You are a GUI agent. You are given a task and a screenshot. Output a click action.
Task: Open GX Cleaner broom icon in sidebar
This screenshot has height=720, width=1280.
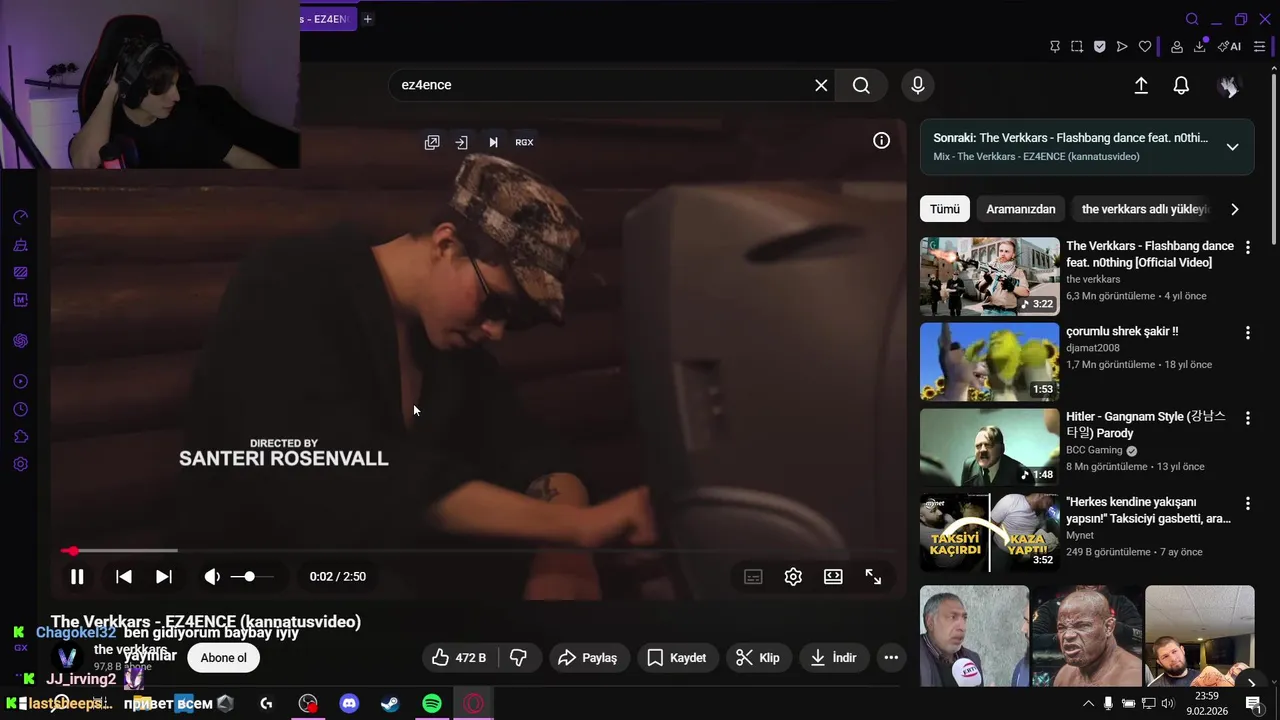[x=20, y=245]
